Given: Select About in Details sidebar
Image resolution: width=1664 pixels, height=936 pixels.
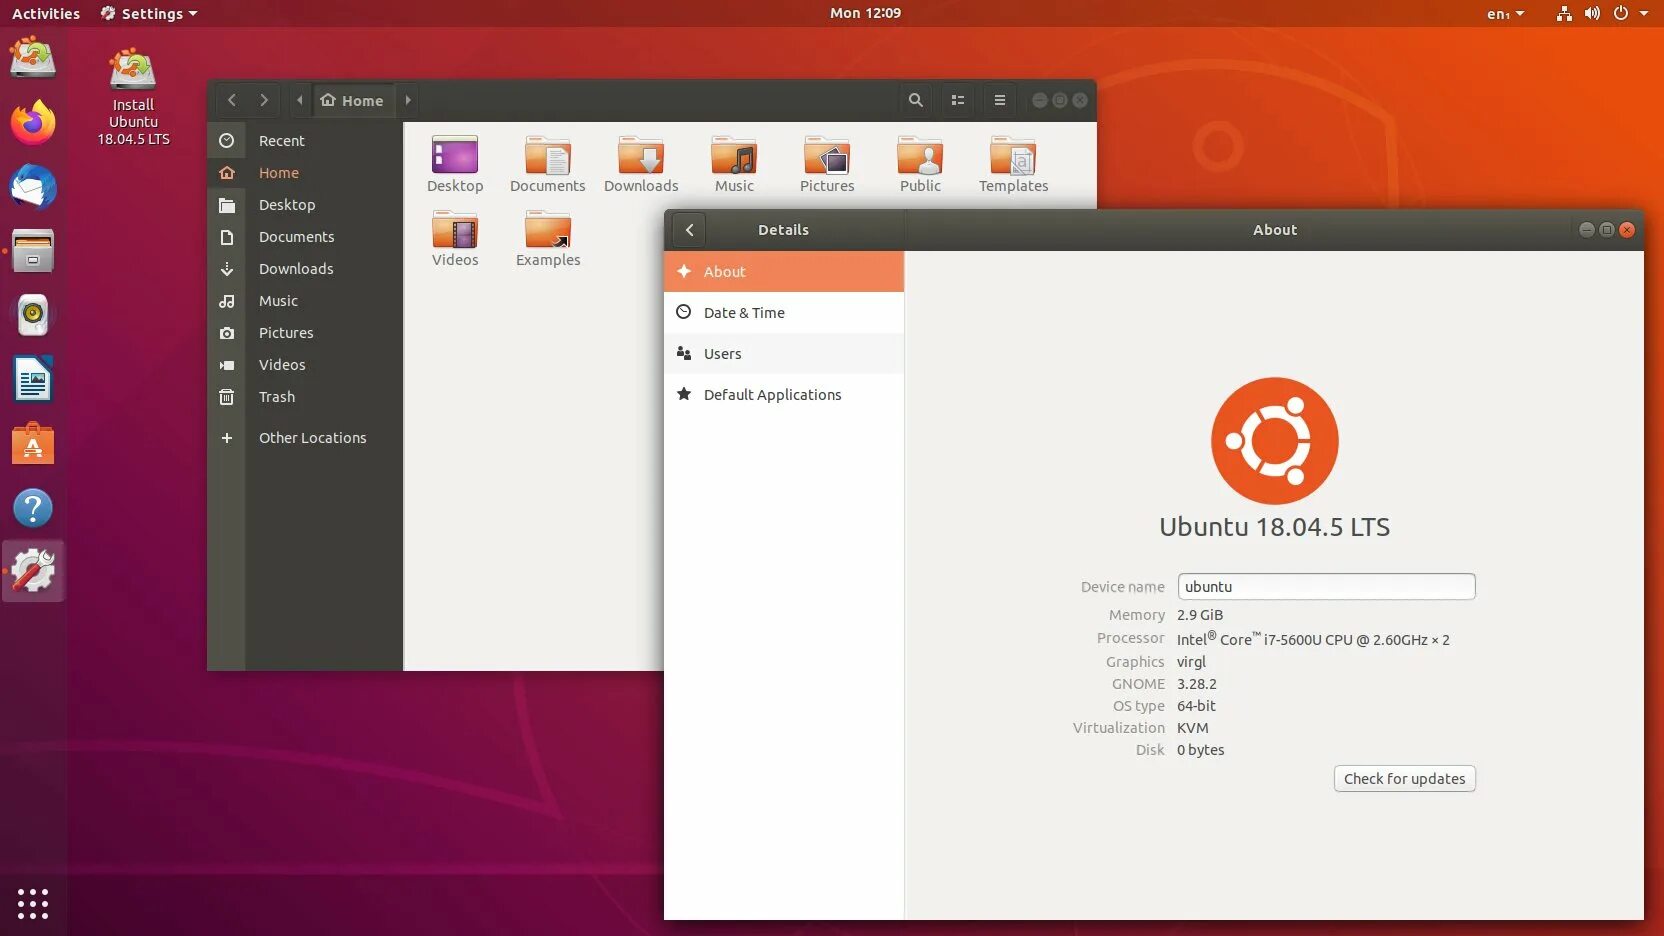Looking at the screenshot, I should (784, 272).
